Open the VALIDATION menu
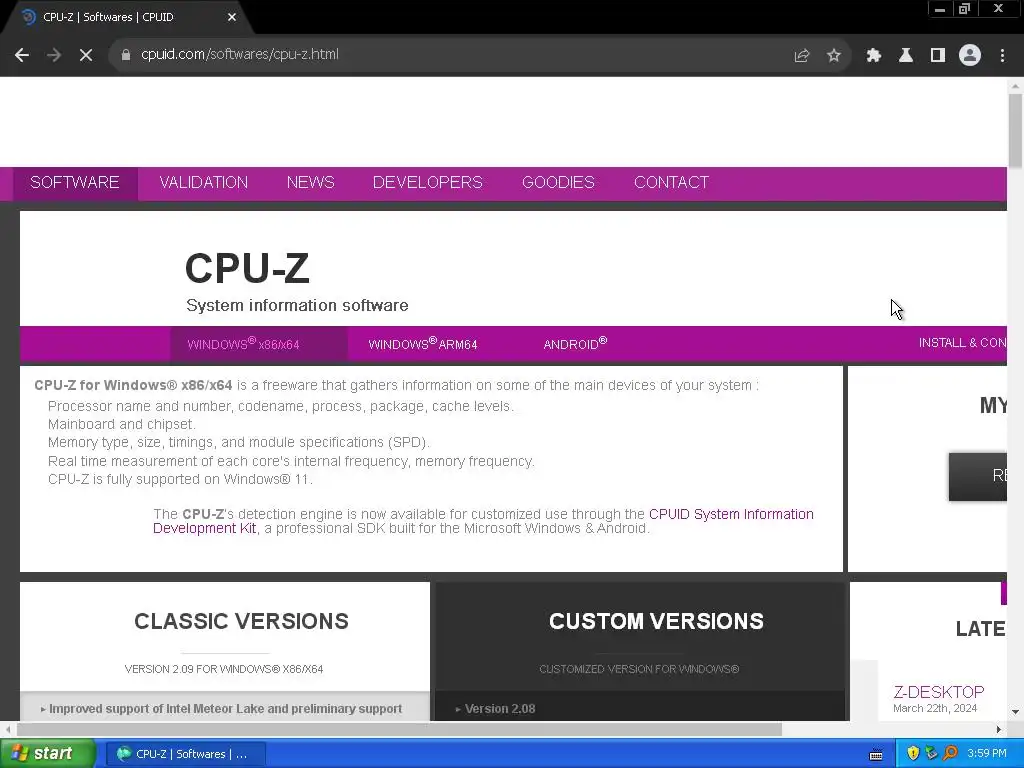Viewport: 1024px width, 768px height. pyautogui.click(x=204, y=182)
